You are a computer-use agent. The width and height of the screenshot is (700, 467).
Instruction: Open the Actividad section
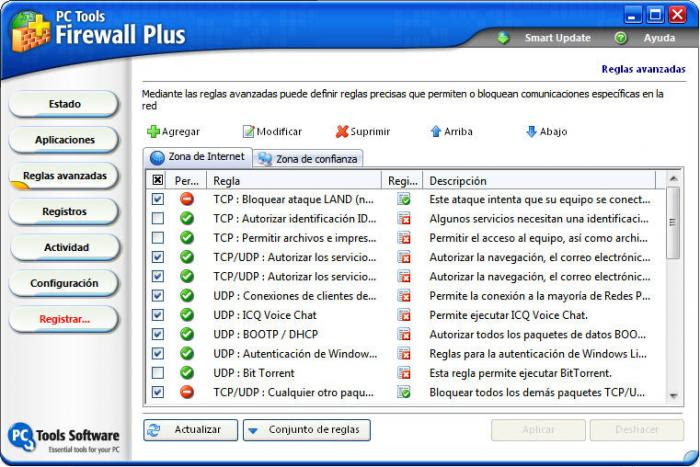pyautogui.click(x=64, y=247)
